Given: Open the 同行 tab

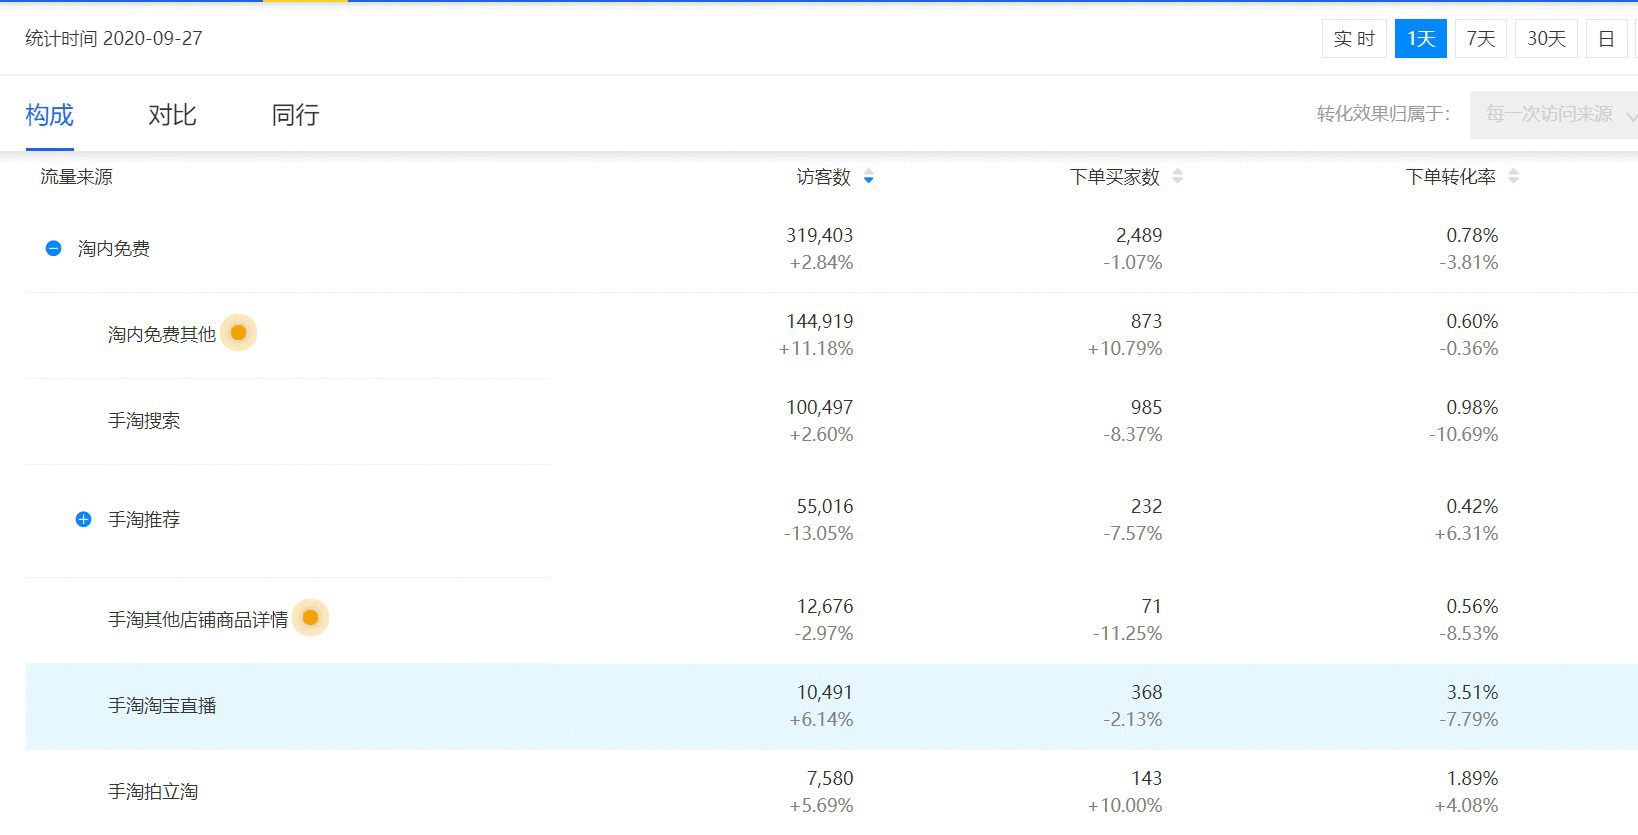Looking at the screenshot, I should point(295,115).
